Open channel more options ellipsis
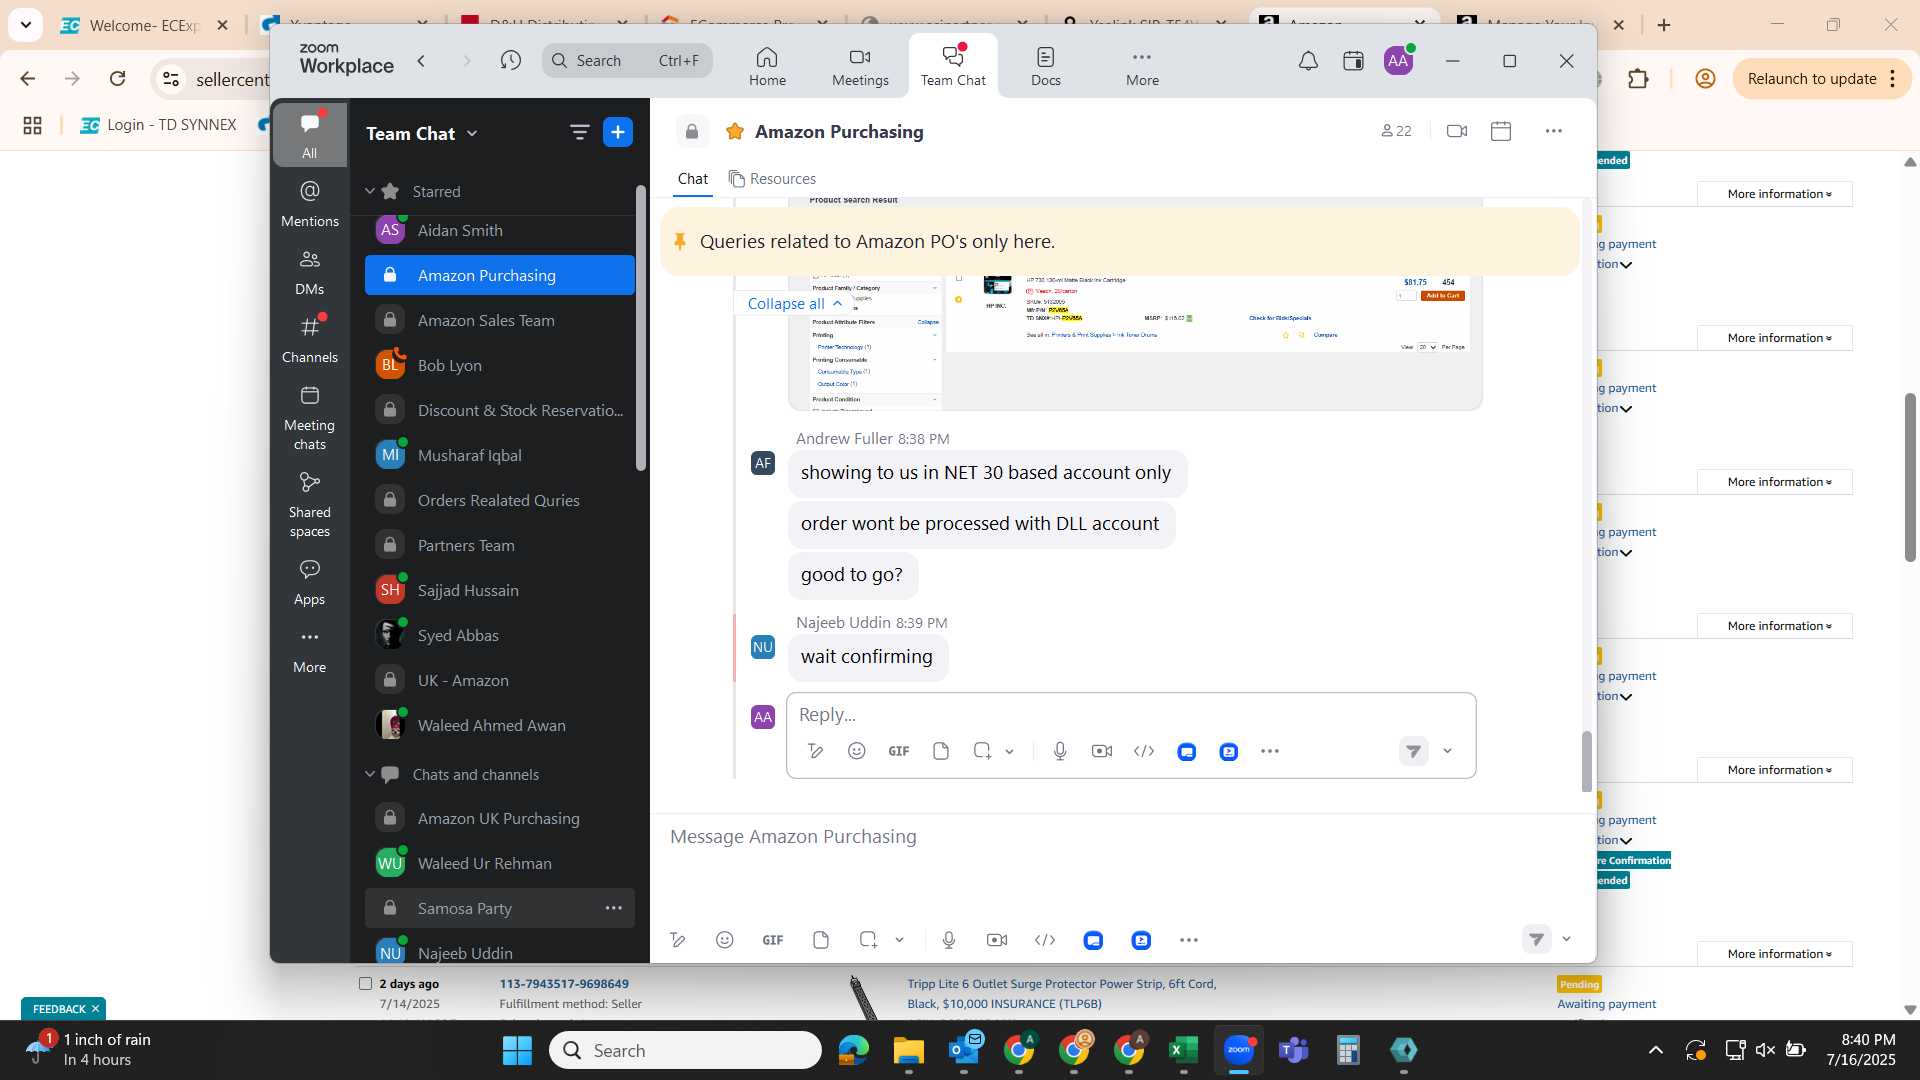 tap(1553, 131)
